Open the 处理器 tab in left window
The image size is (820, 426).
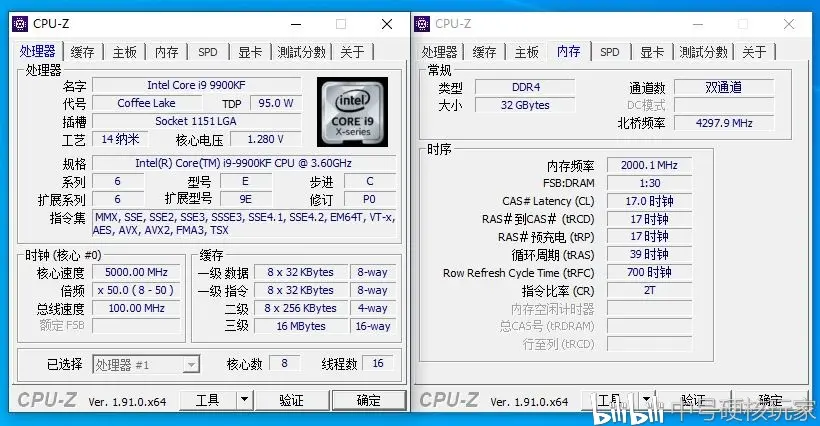pyautogui.click(x=37, y=51)
